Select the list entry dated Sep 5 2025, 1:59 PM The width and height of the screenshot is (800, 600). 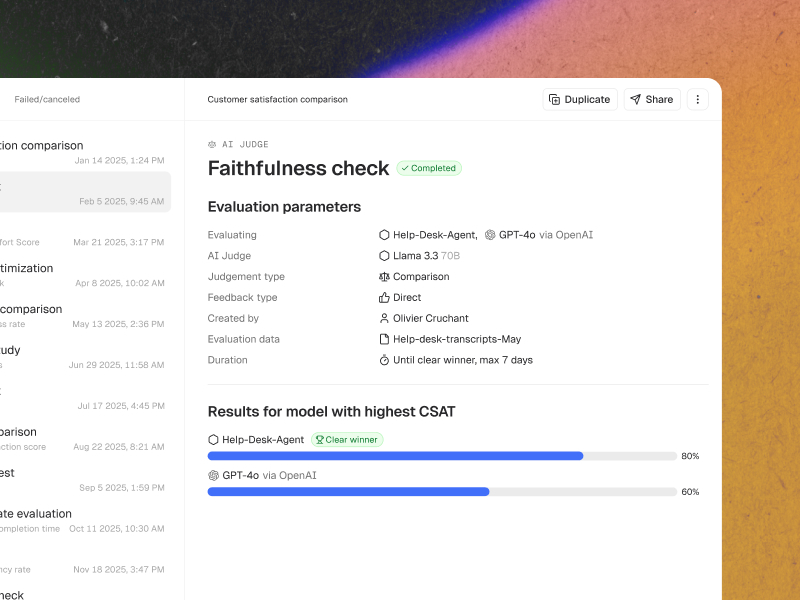84,479
